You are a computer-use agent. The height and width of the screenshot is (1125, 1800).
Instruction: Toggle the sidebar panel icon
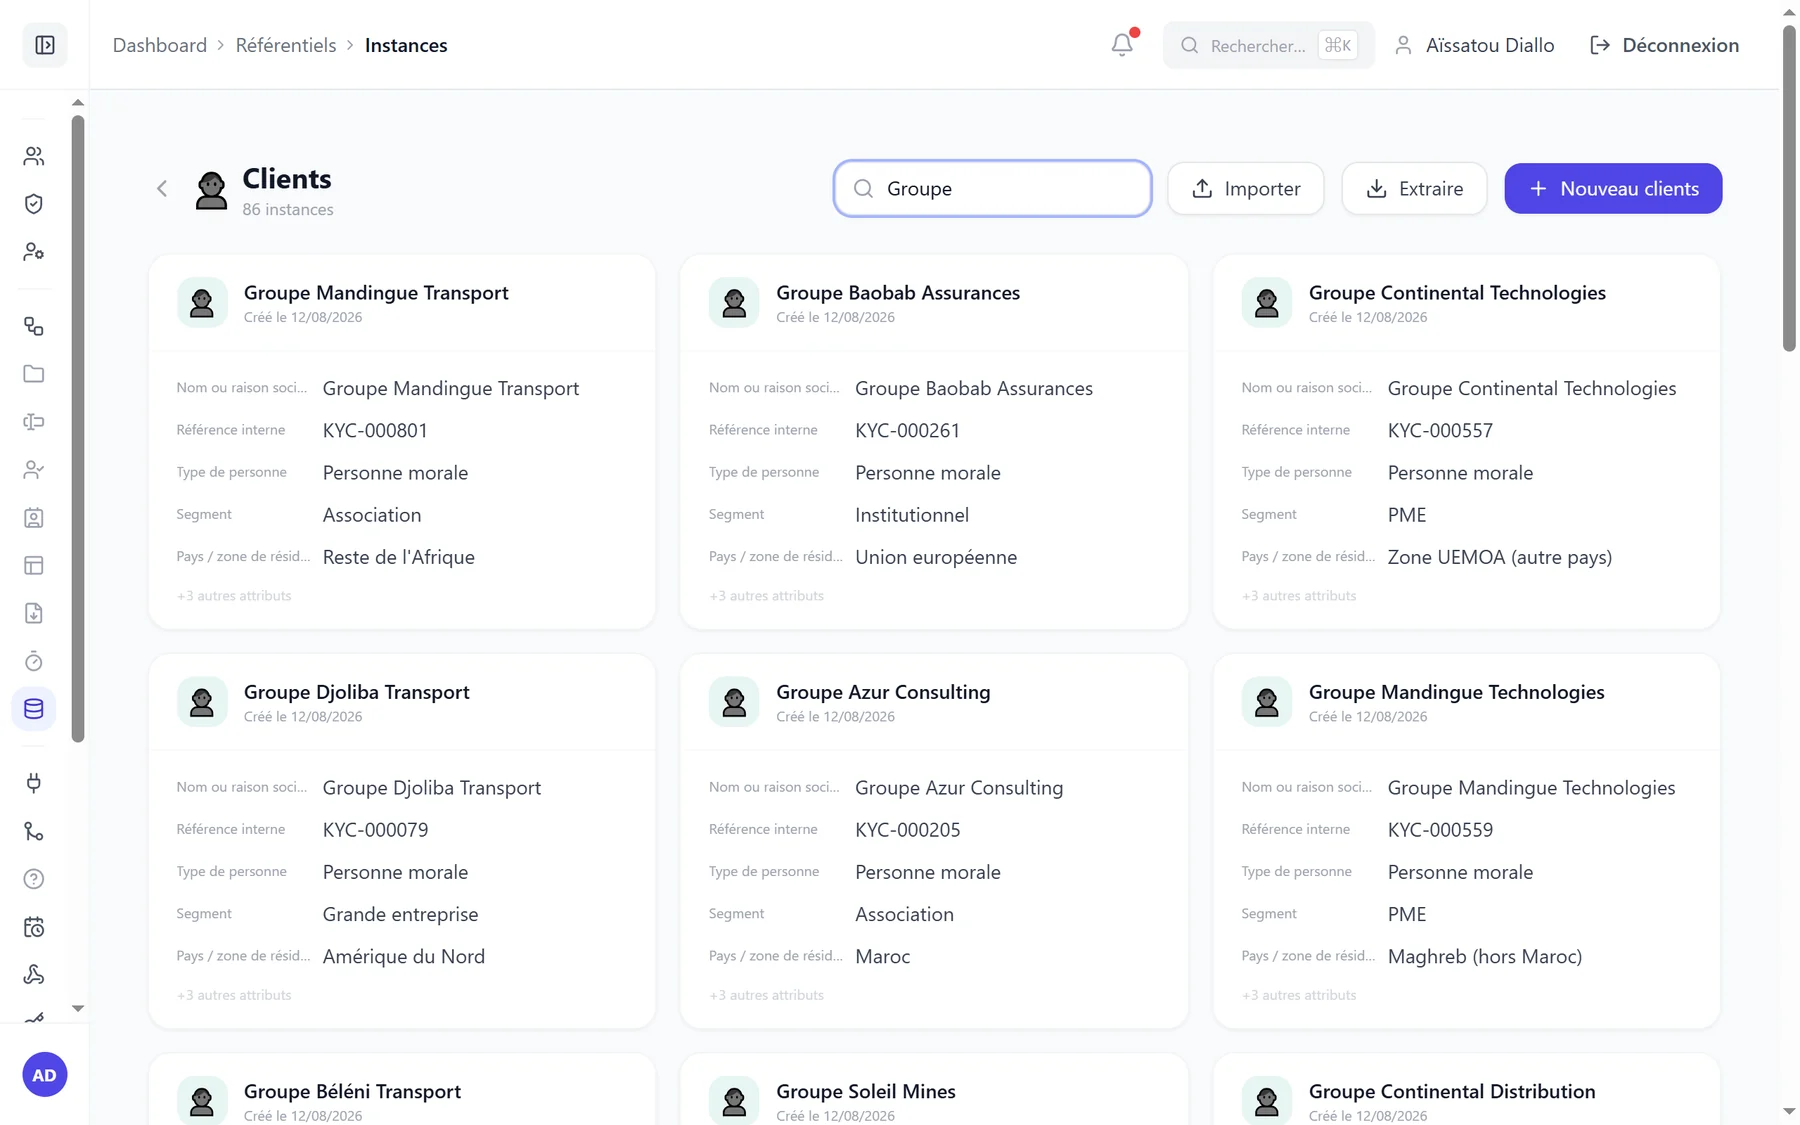pyautogui.click(x=45, y=45)
